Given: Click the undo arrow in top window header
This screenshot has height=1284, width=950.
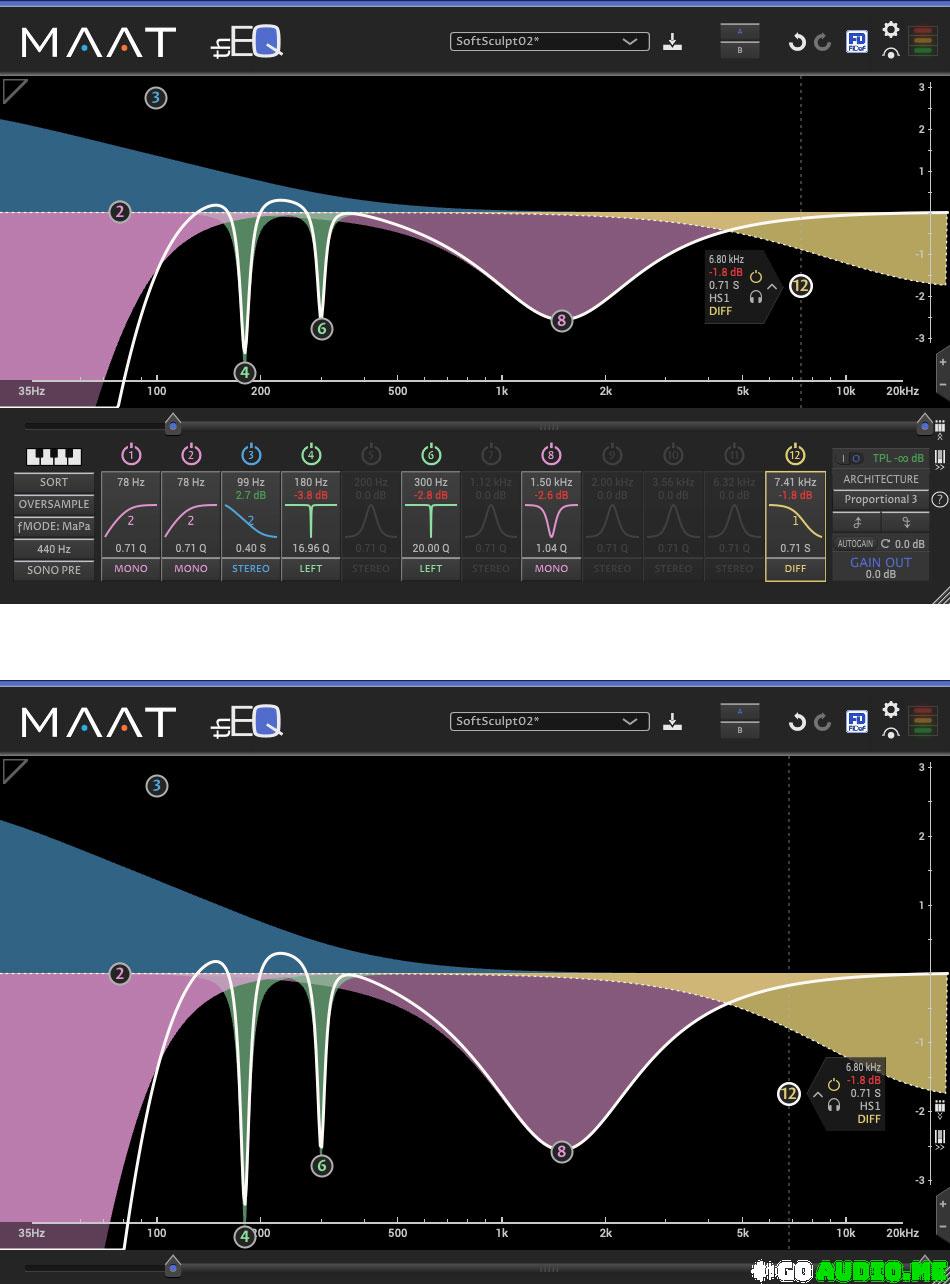Looking at the screenshot, I should [797, 42].
